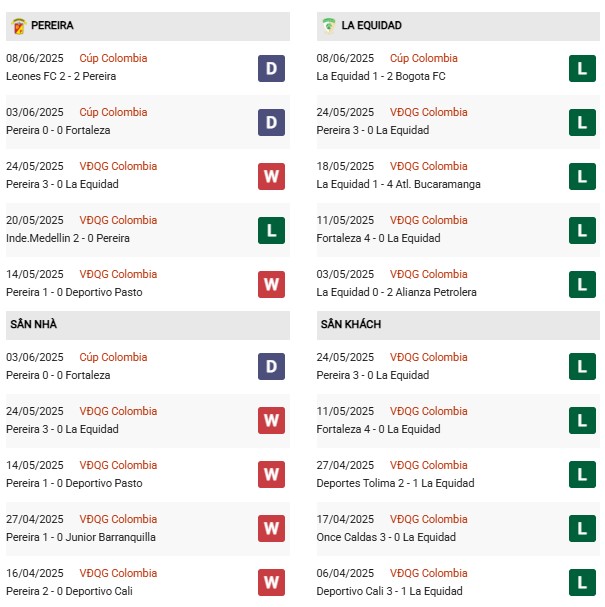
Task: Select the SÂN KHÁCH section header
Action: pyautogui.click(x=350, y=325)
